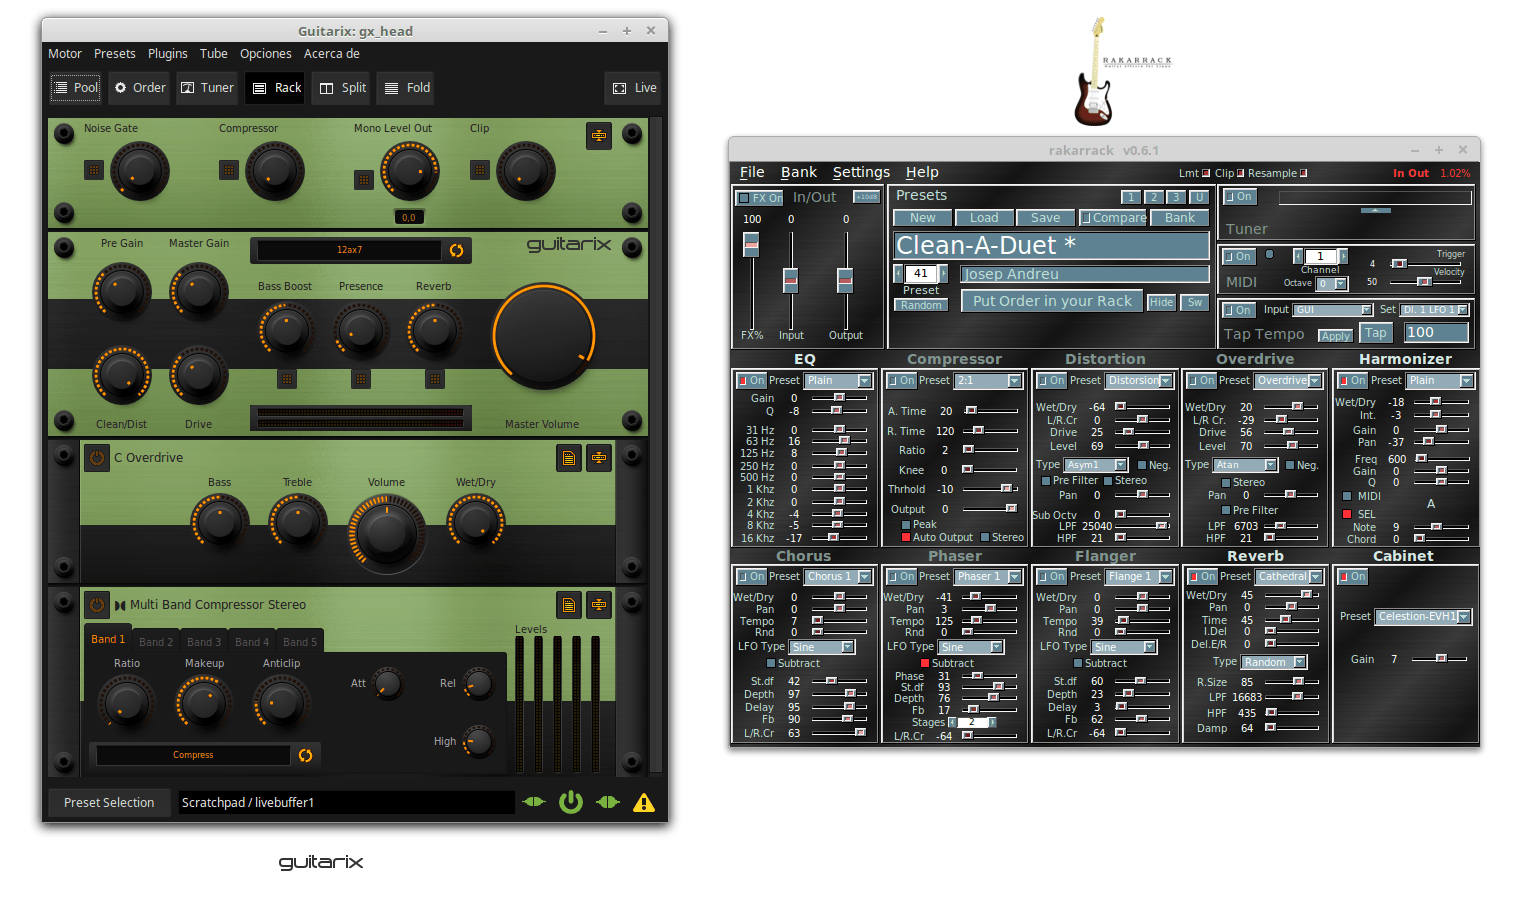Open the C Overdrive preset list icon
The width and height of the screenshot is (1518, 898).
click(568, 458)
